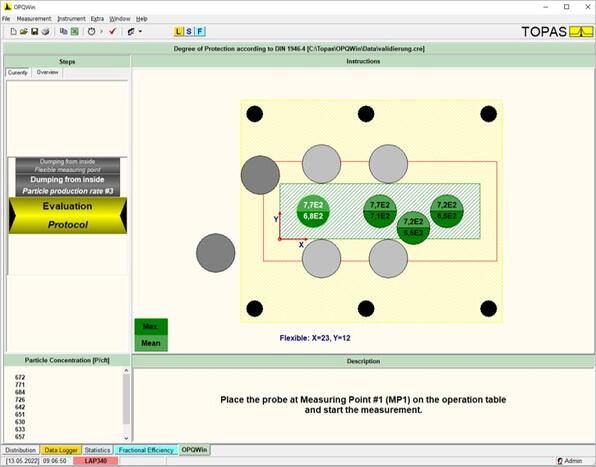Export to Excel with the green icon

74,32
